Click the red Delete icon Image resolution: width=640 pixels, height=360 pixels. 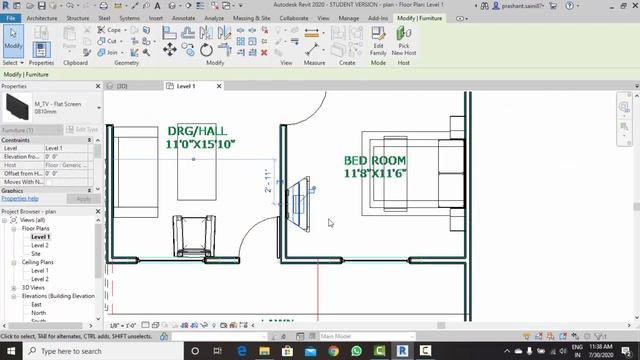click(x=264, y=52)
